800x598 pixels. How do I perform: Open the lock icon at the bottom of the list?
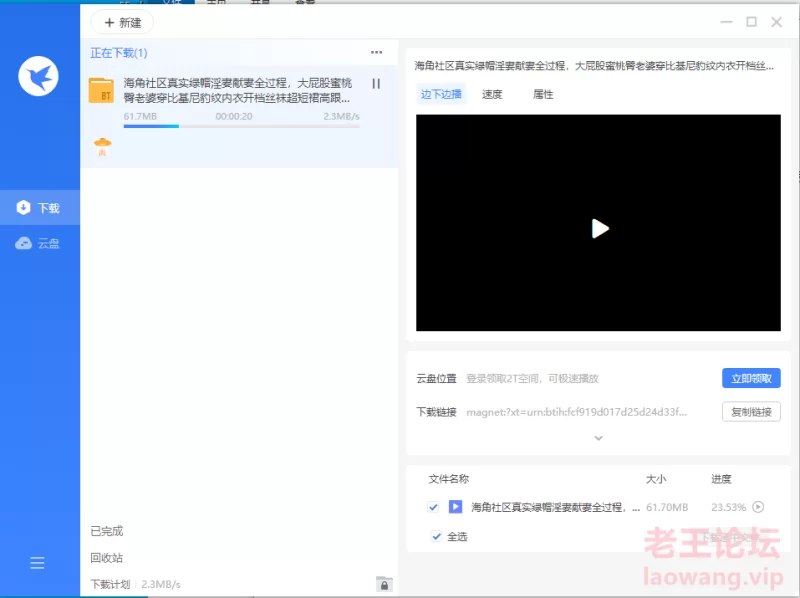pyautogui.click(x=384, y=584)
